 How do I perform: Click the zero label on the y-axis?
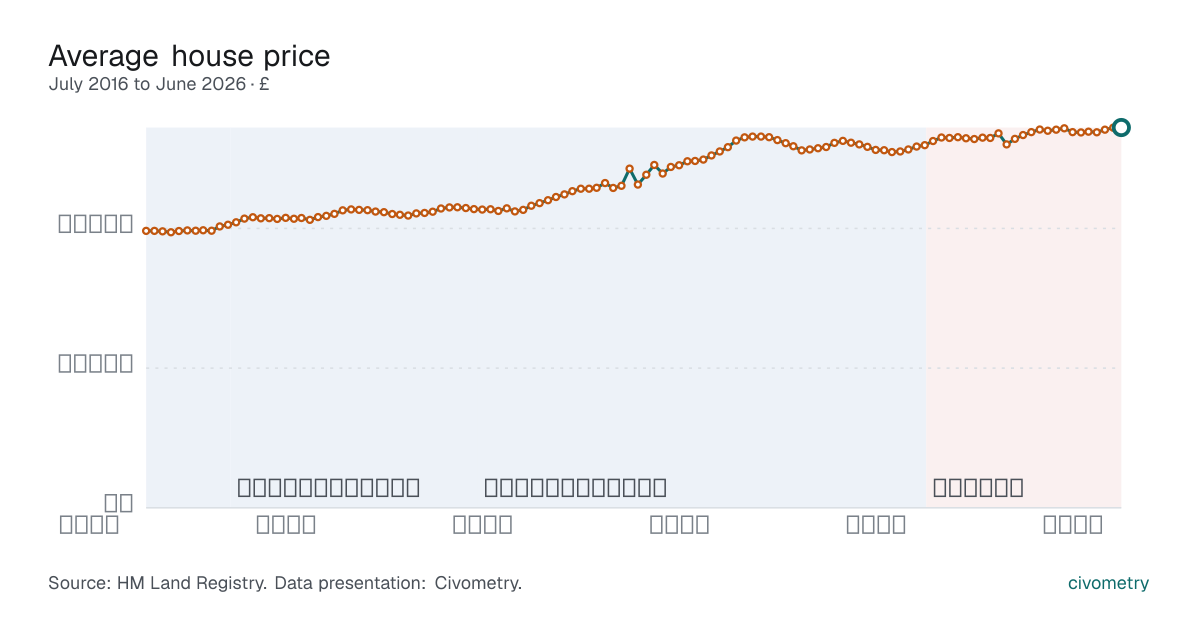(x=119, y=503)
